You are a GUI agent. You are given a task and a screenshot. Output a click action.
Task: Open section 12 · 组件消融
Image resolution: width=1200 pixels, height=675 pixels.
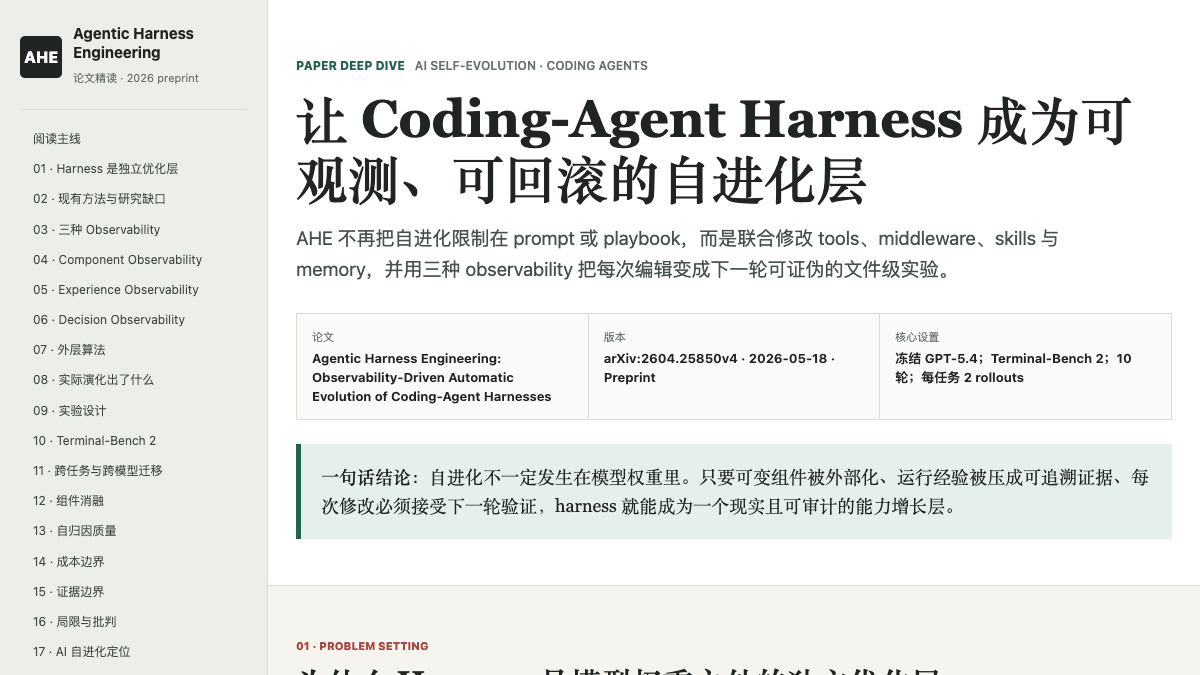[68, 500]
